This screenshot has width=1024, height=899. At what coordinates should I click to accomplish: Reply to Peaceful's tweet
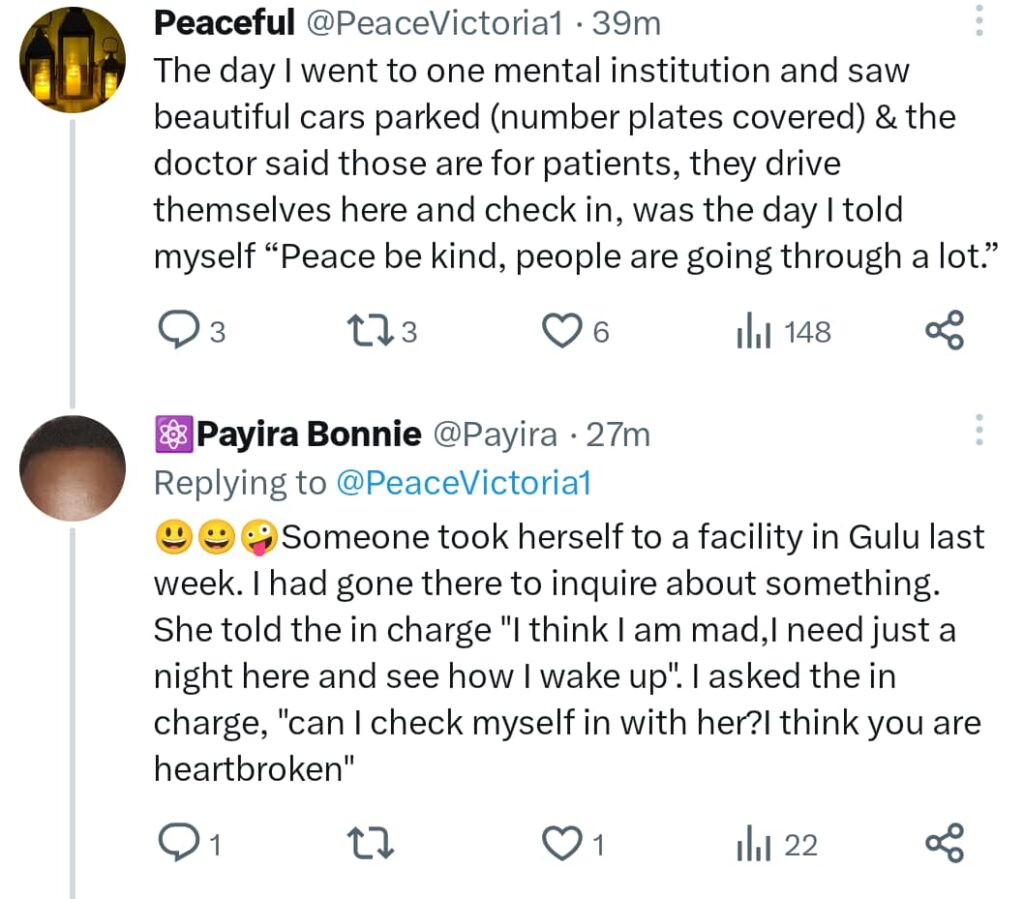[179, 331]
